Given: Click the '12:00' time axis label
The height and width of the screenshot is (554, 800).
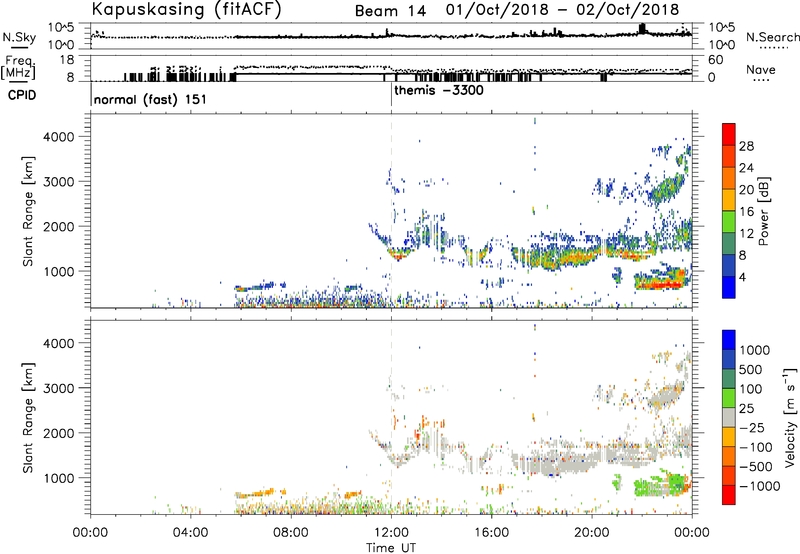Looking at the screenshot, I should coord(391,533).
